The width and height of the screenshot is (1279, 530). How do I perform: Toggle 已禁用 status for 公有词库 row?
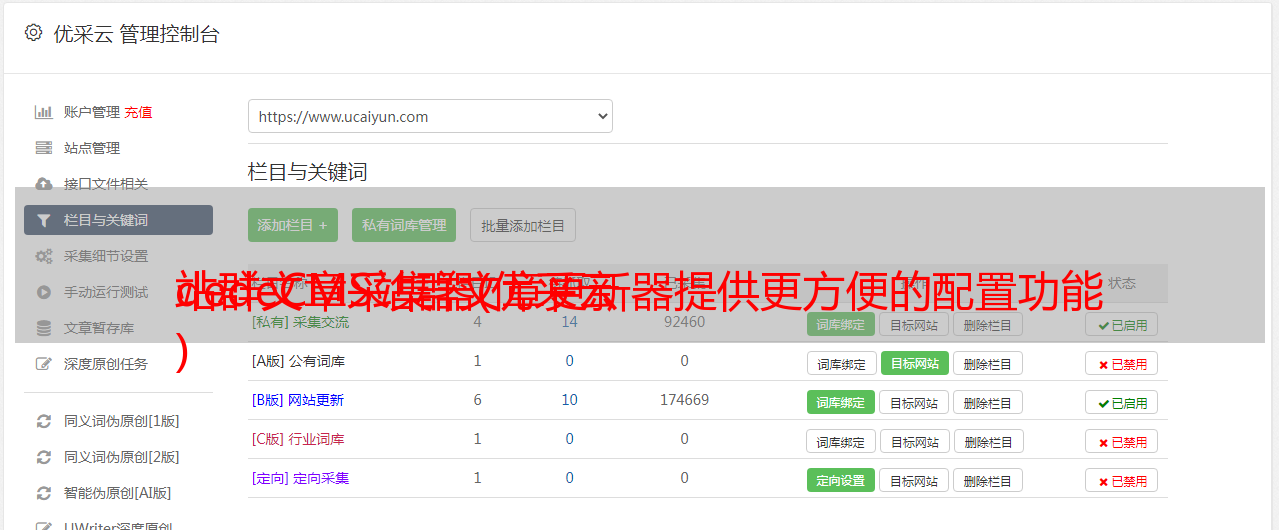pyautogui.click(x=1122, y=363)
